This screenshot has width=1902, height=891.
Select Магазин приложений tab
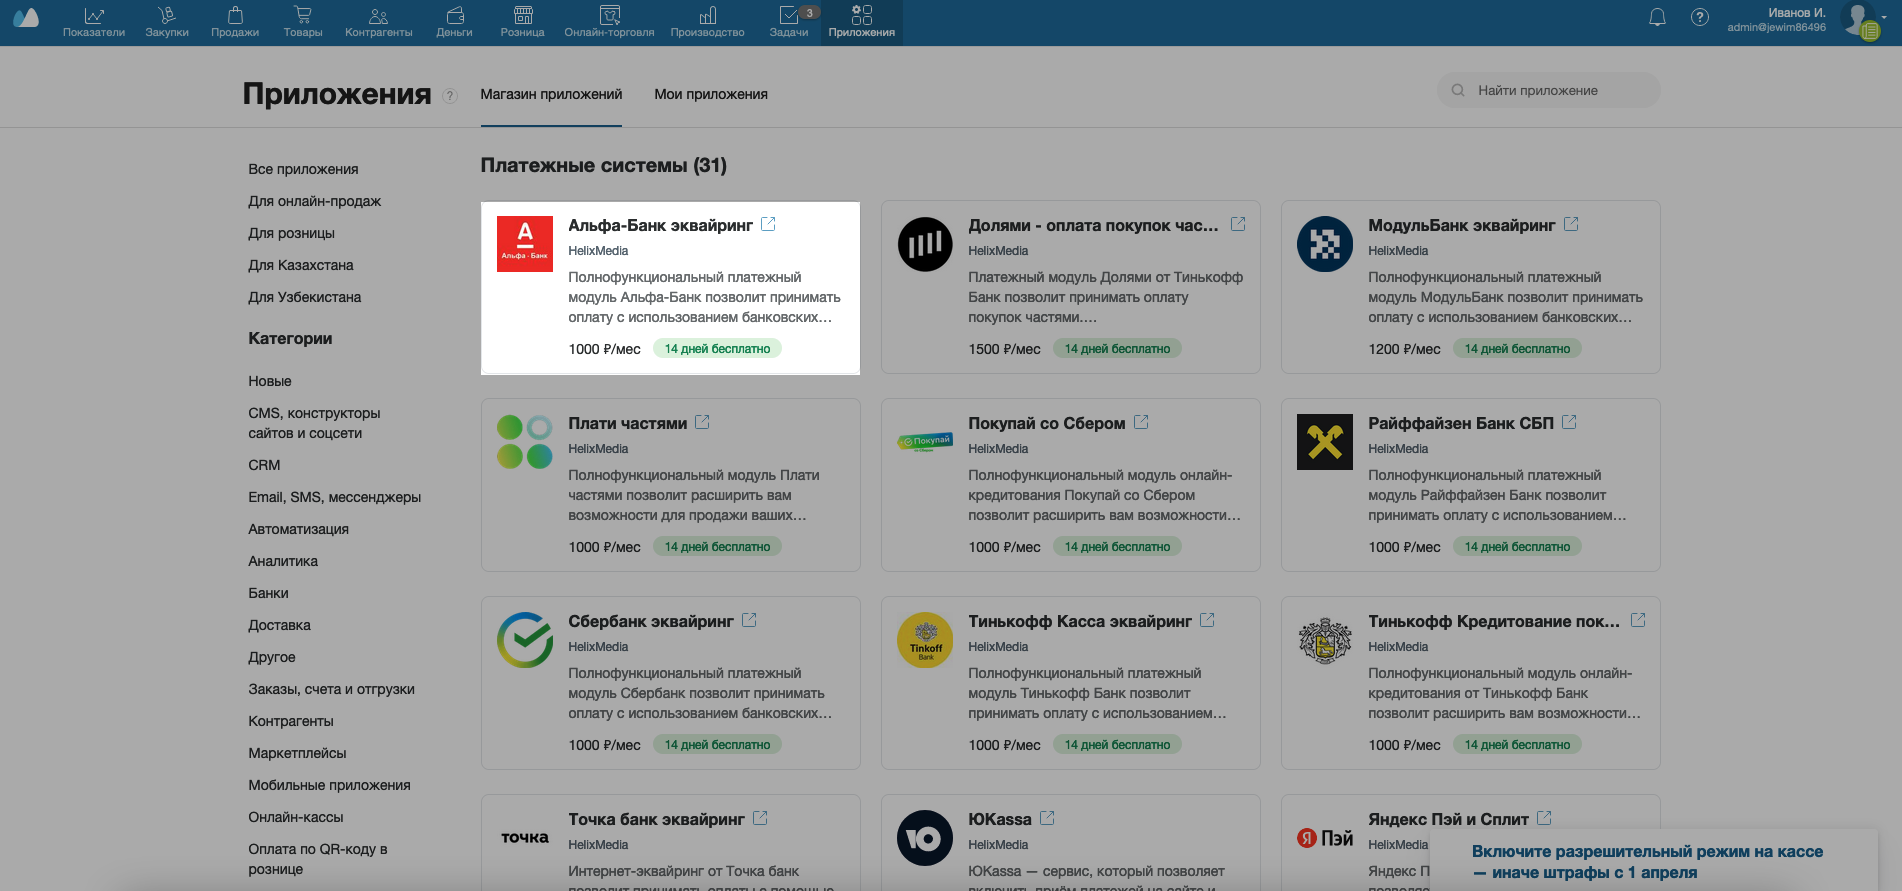(551, 94)
